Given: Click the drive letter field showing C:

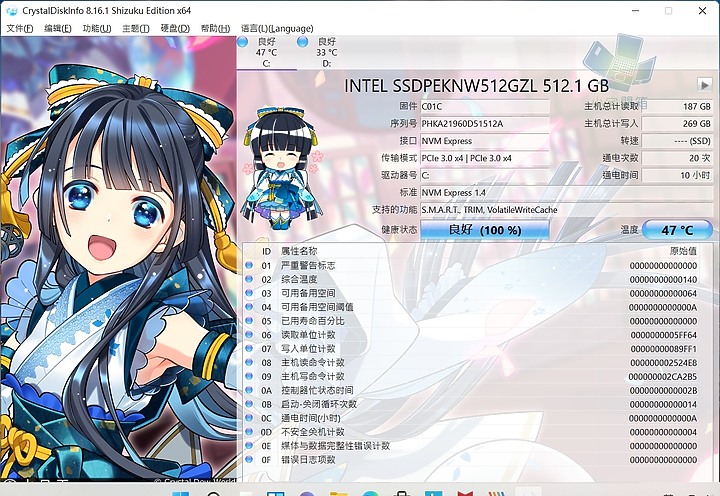Looking at the screenshot, I should pos(485,175).
